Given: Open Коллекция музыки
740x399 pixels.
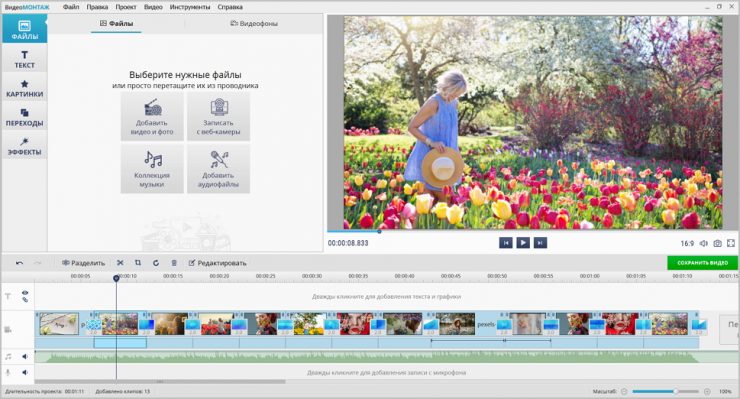Looking at the screenshot, I should pos(152,169).
